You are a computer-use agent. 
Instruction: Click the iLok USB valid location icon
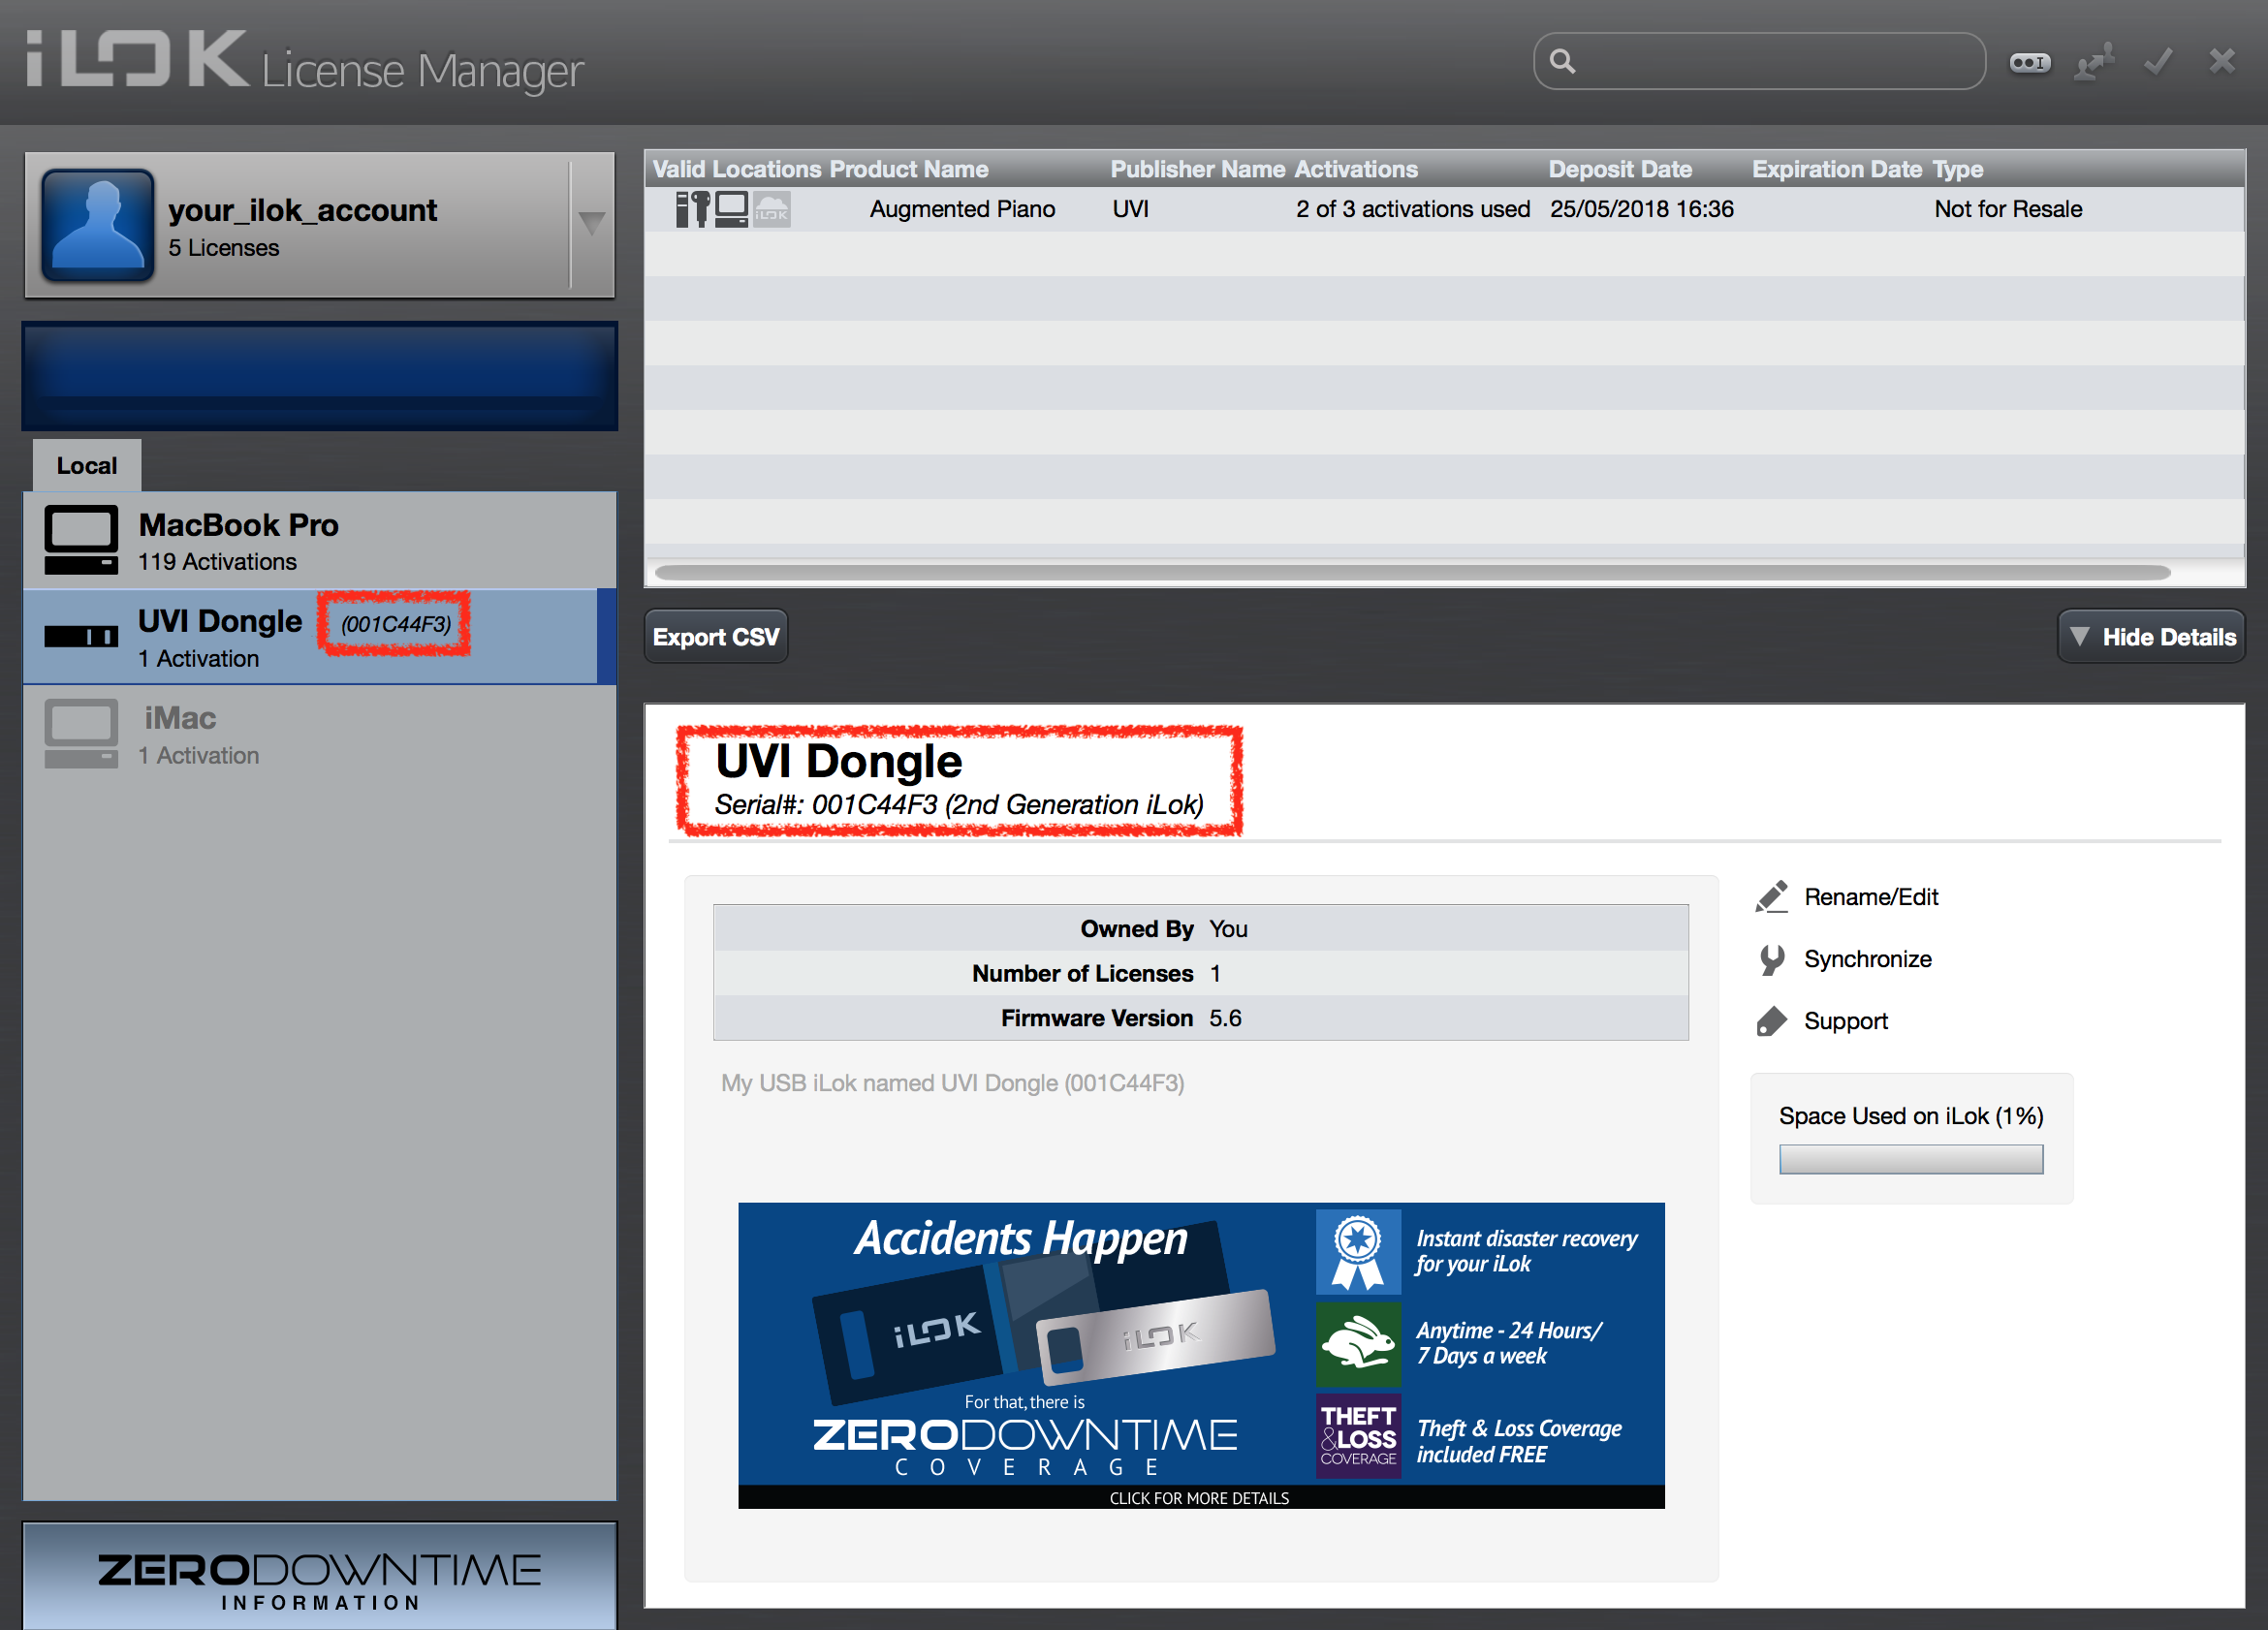click(x=693, y=209)
